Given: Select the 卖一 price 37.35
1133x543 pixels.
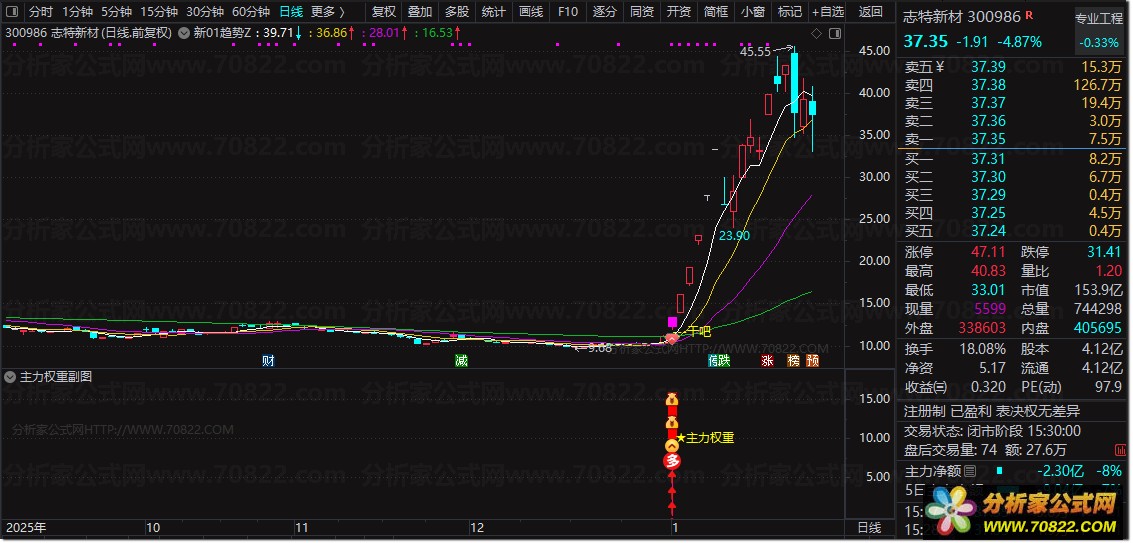Looking at the screenshot, I should coord(988,139).
